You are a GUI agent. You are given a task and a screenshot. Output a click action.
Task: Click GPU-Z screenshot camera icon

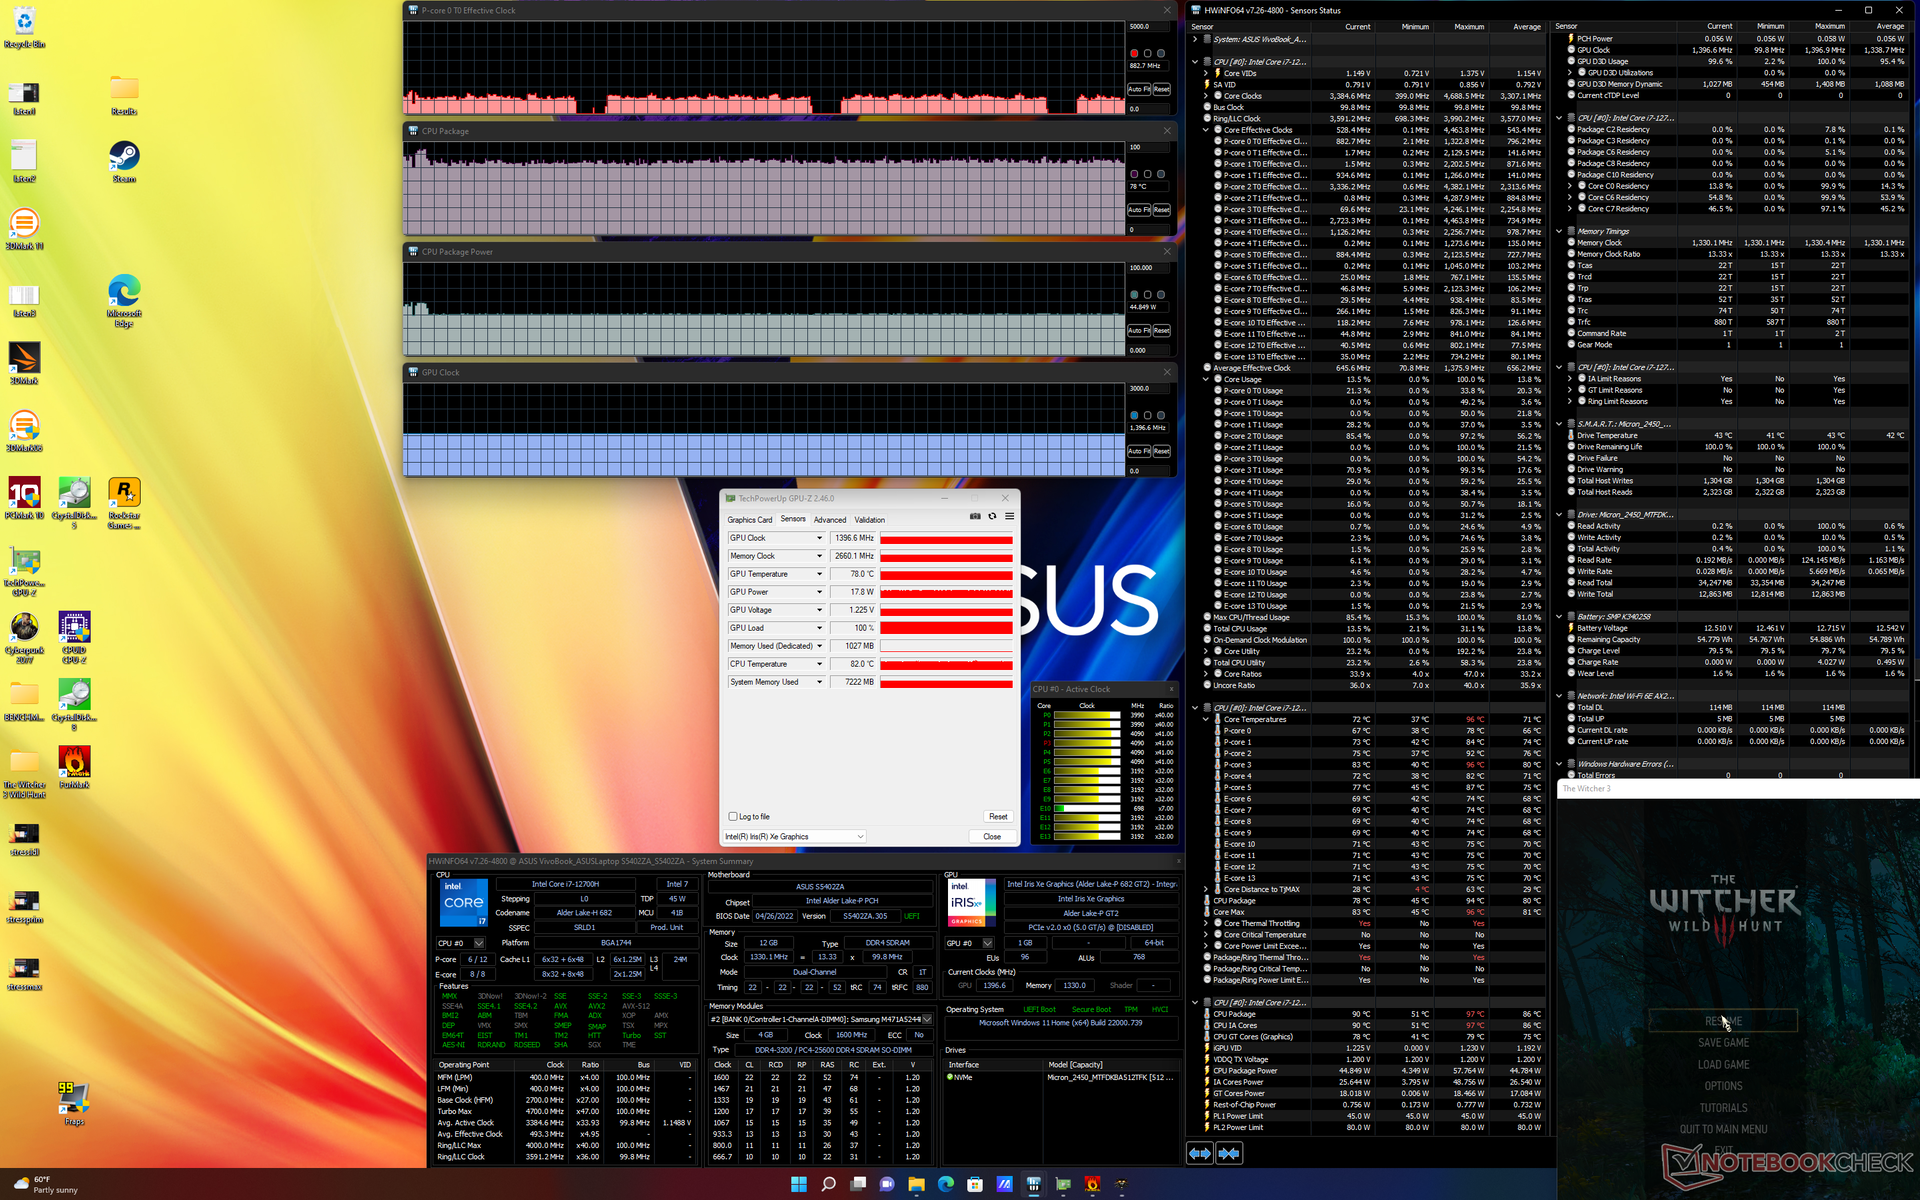click(x=975, y=517)
